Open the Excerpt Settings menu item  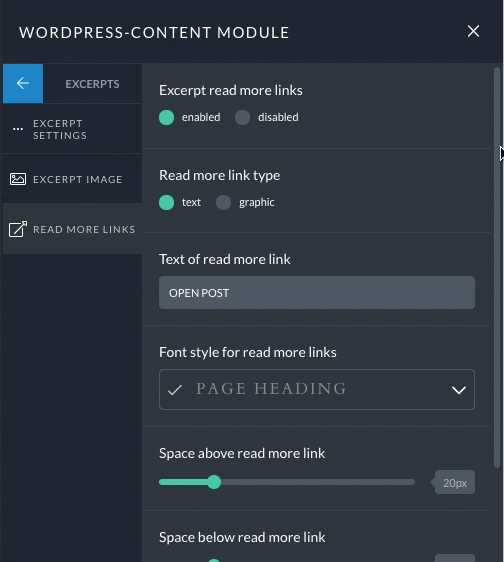point(72,129)
